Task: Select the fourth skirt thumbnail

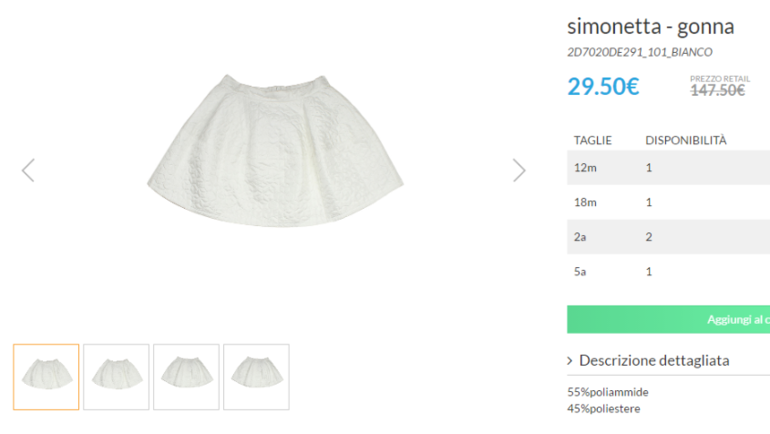Action: click(x=256, y=377)
